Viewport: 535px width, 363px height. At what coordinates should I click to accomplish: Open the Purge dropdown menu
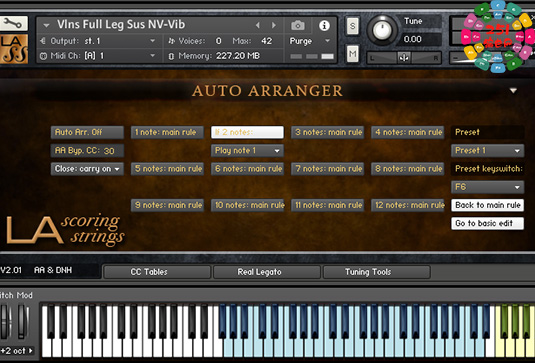click(310, 41)
